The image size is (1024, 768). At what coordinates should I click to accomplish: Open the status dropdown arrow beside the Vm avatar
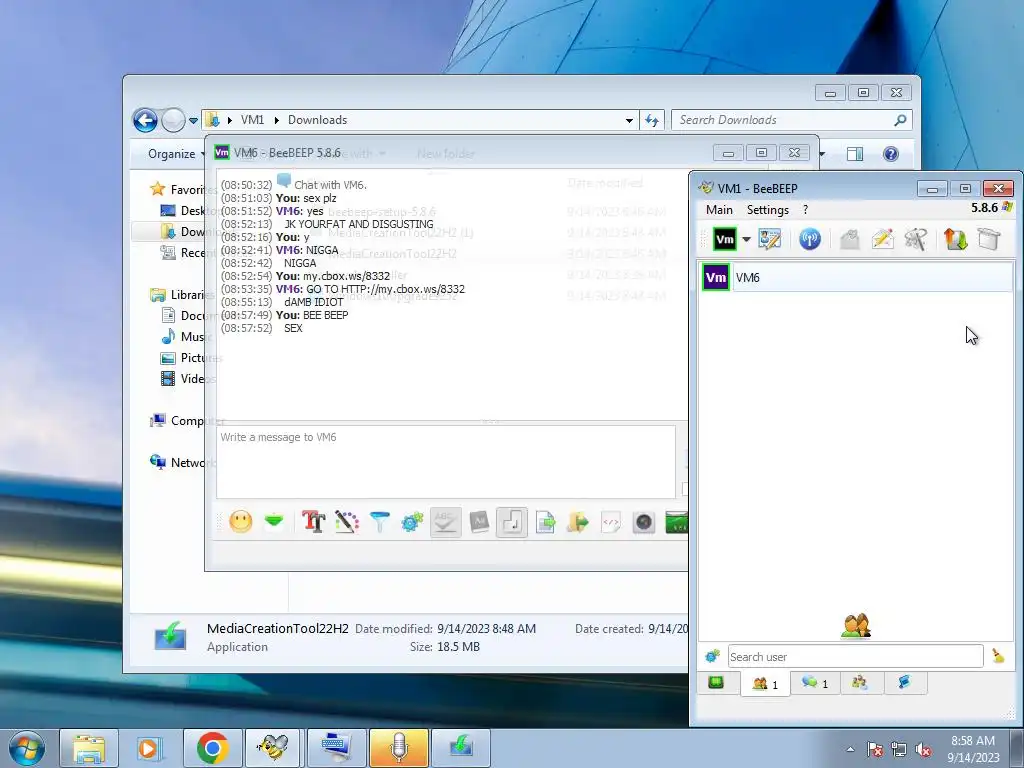pyautogui.click(x=746, y=239)
